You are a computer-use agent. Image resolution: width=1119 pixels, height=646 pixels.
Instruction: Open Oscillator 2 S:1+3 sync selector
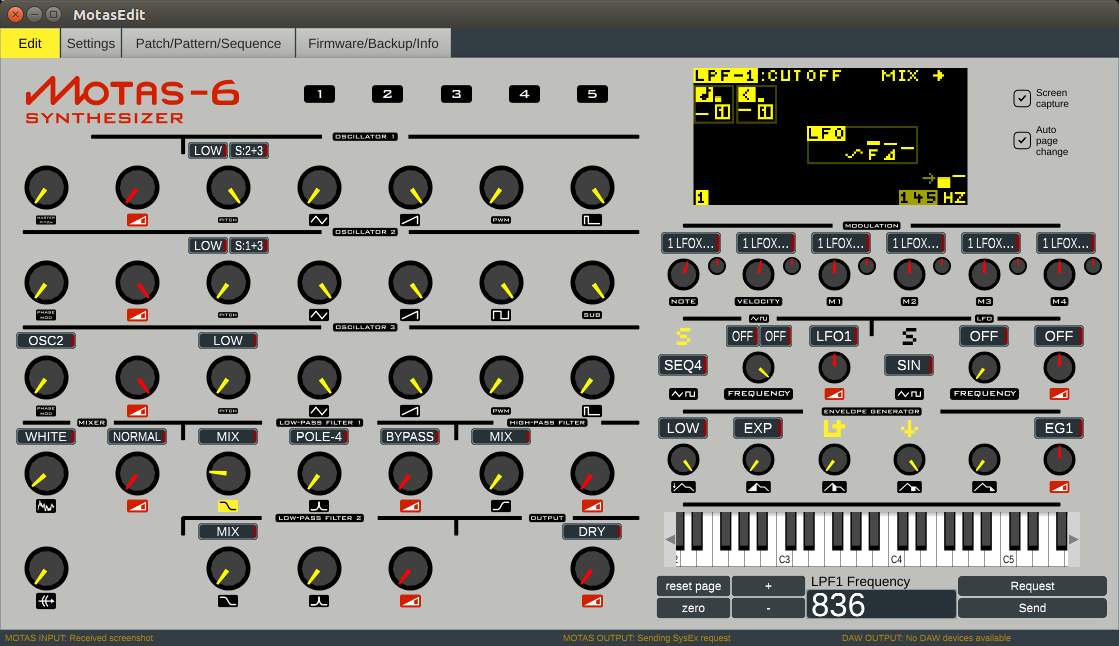[x=249, y=246]
